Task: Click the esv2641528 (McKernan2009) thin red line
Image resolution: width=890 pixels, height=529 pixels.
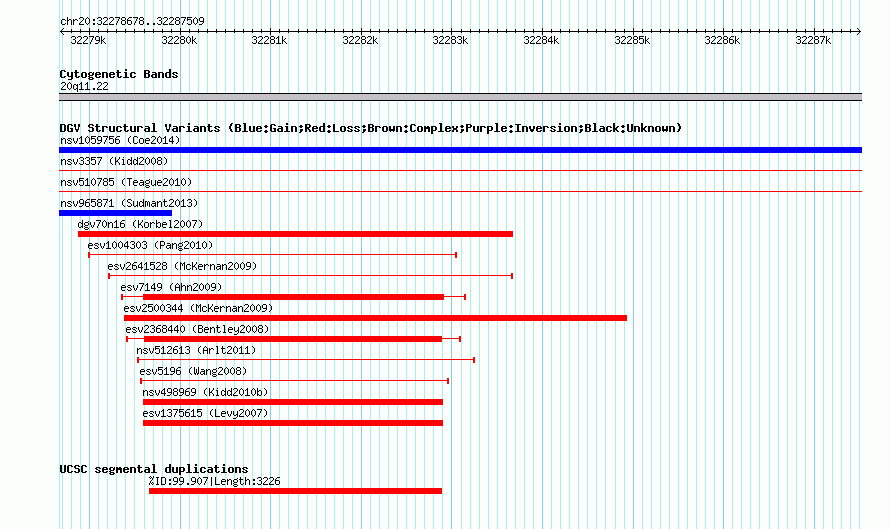Action: [310, 276]
